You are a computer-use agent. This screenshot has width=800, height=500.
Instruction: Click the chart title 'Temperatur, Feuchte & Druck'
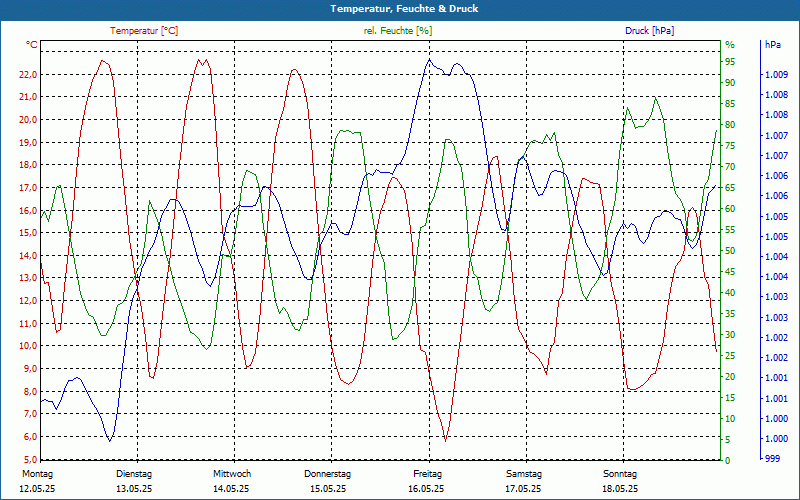(x=404, y=9)
